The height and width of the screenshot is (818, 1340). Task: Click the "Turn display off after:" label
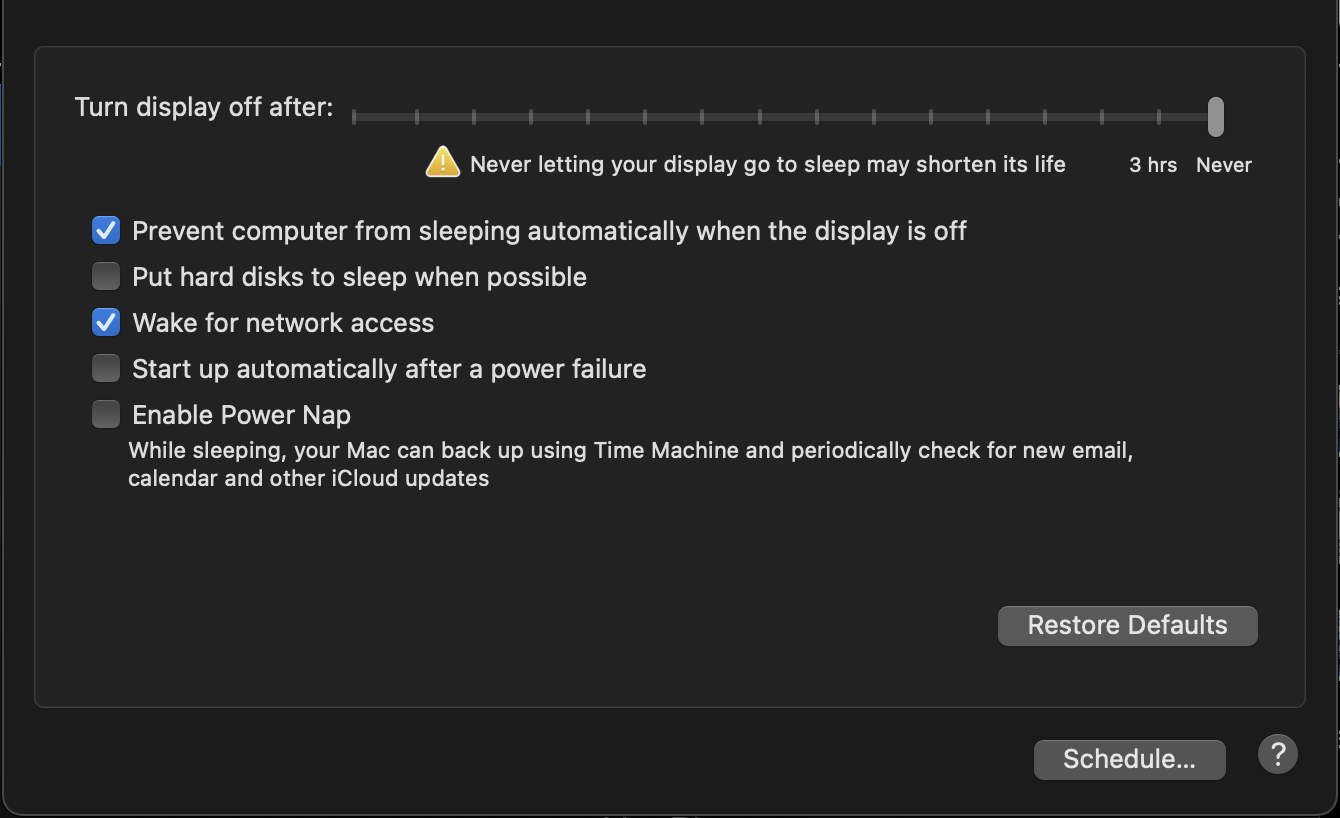pyautogui.click(x=204, y=108)
